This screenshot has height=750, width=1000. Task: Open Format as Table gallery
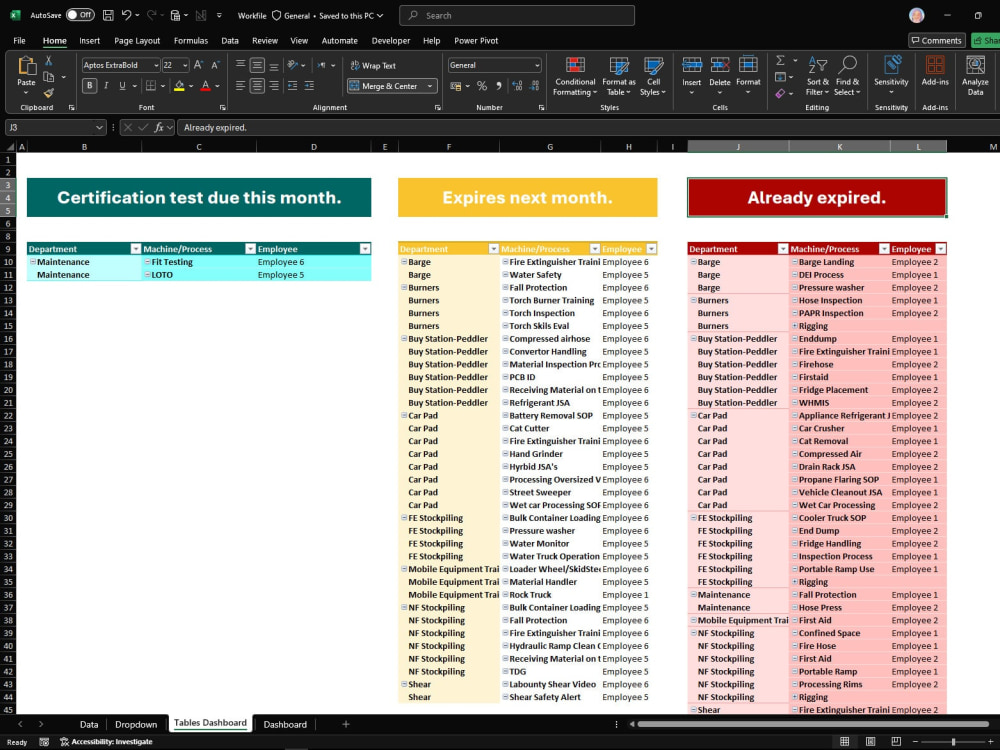pos(619,76)
